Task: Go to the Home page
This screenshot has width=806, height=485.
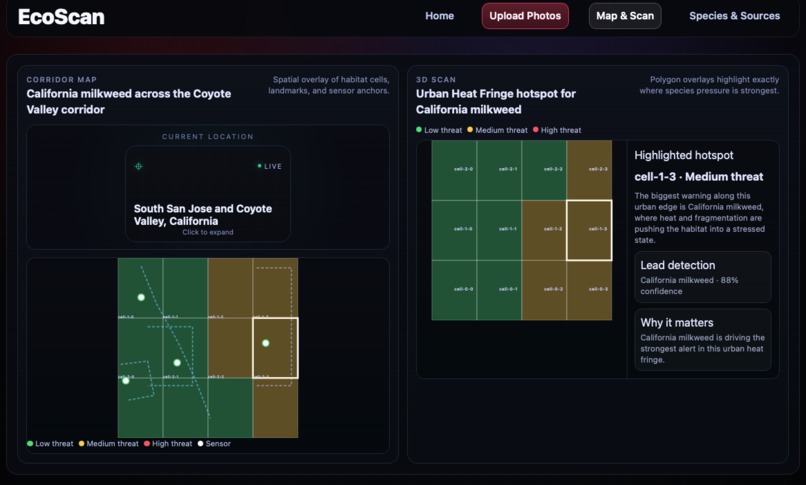Action: pyautogui.click(x=439, y=16)
